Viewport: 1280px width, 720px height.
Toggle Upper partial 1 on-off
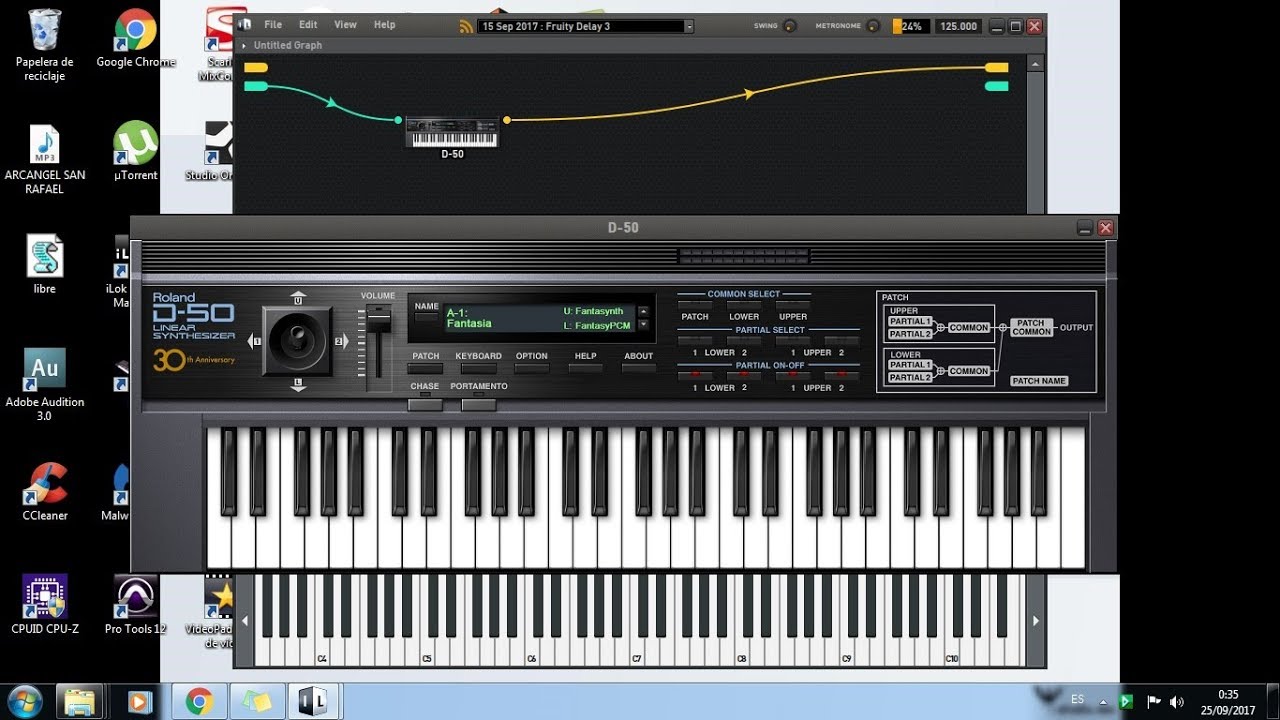click(793, 376)
